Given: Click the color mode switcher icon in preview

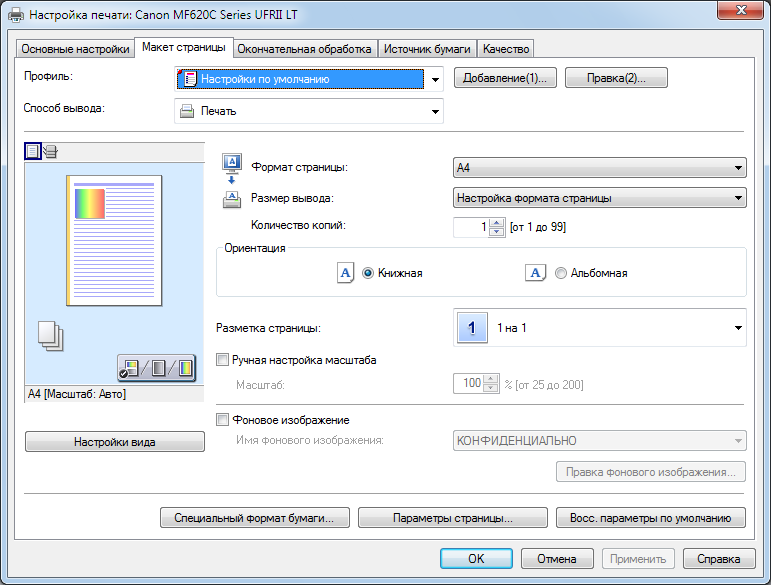Looking at the screenshot, I should tap(156, 368).
